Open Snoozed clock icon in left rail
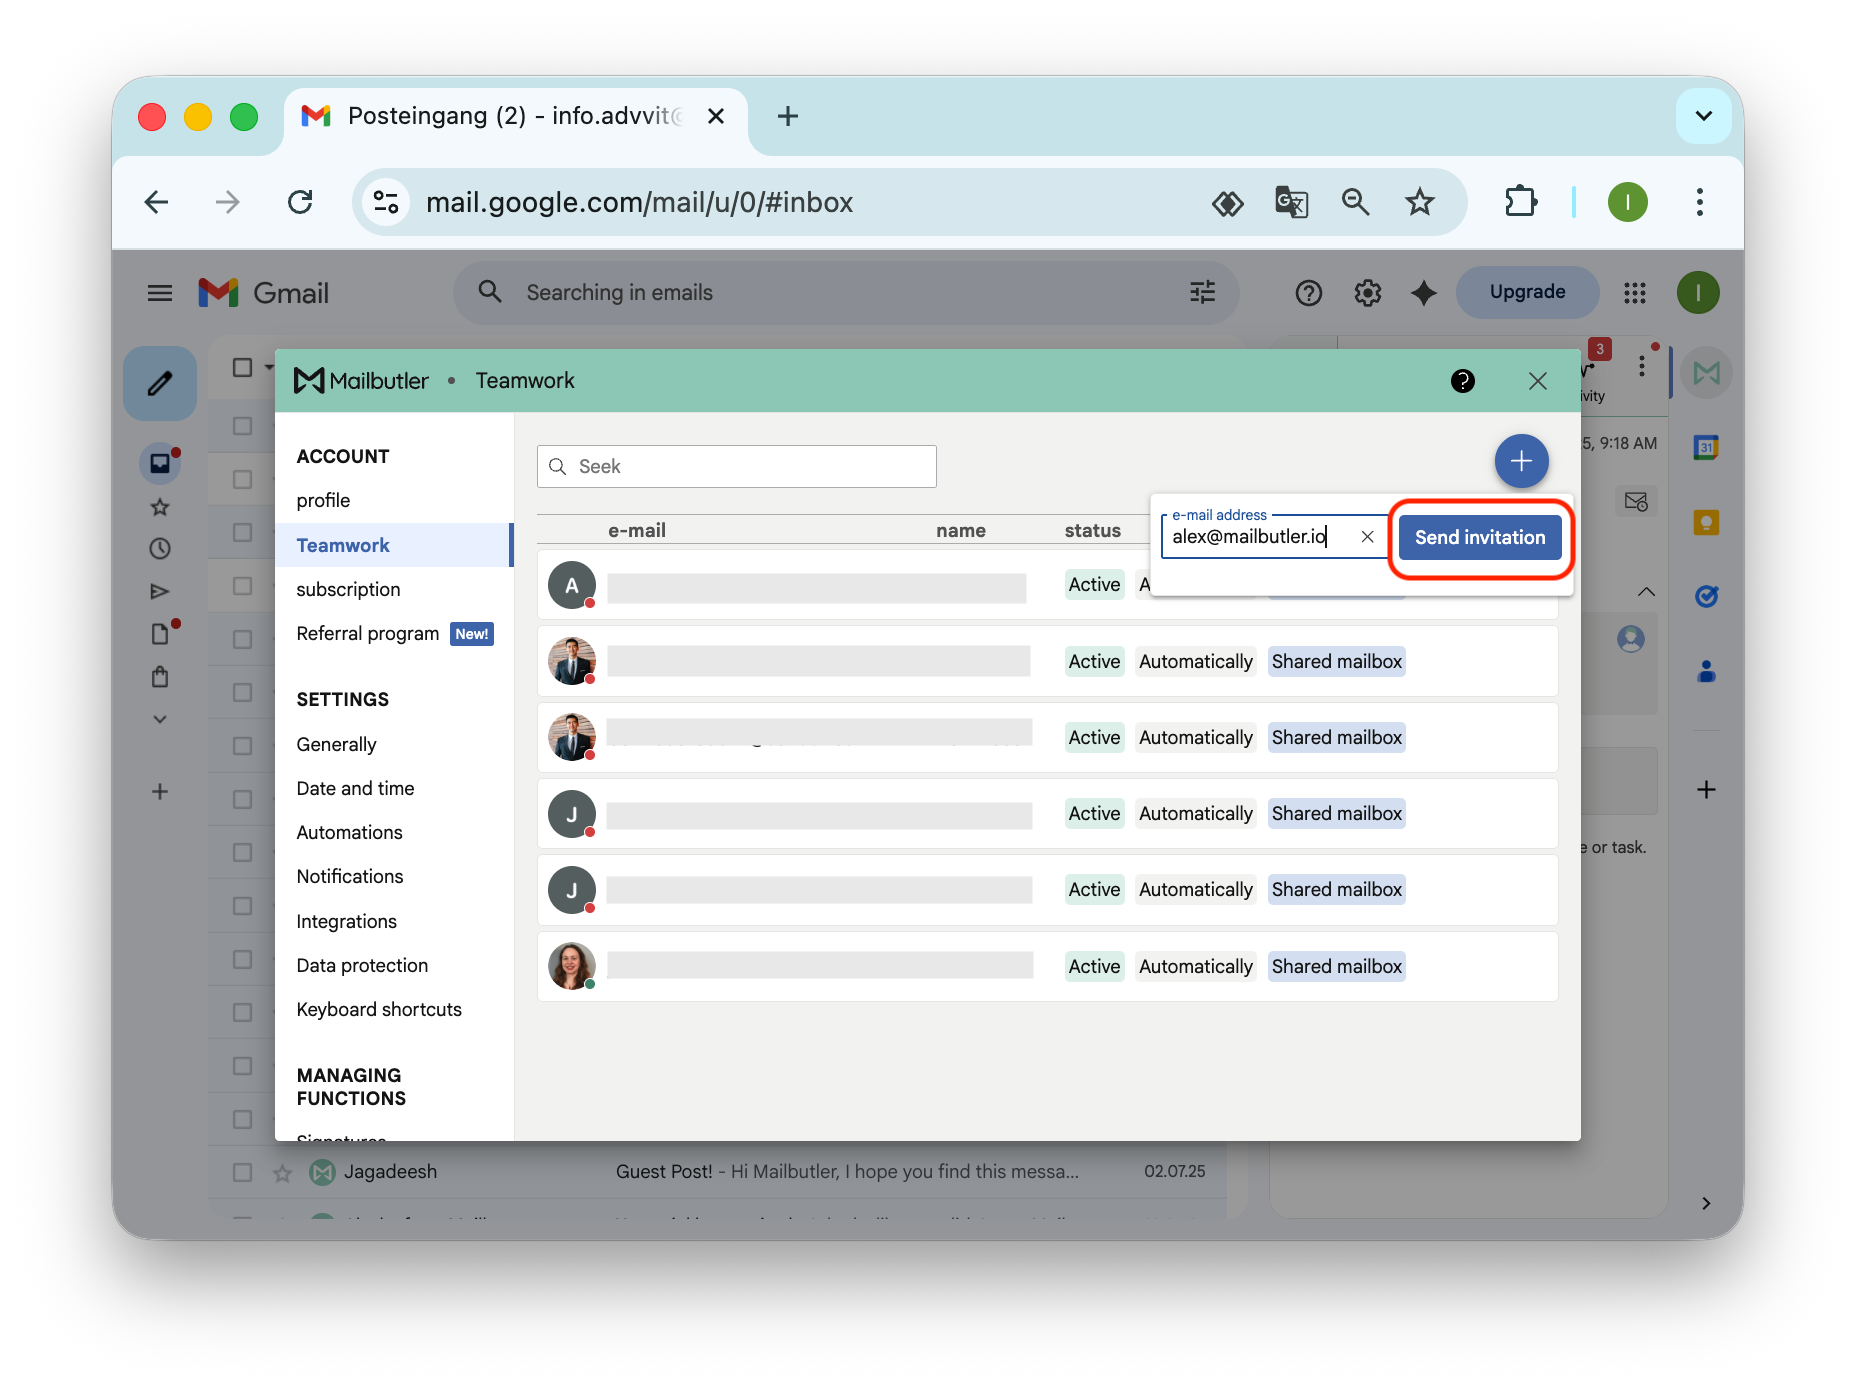 [160, 548]
